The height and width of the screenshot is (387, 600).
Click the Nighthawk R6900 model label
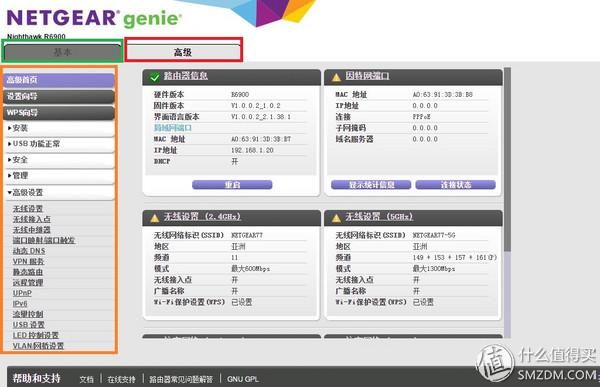(36, 36)
